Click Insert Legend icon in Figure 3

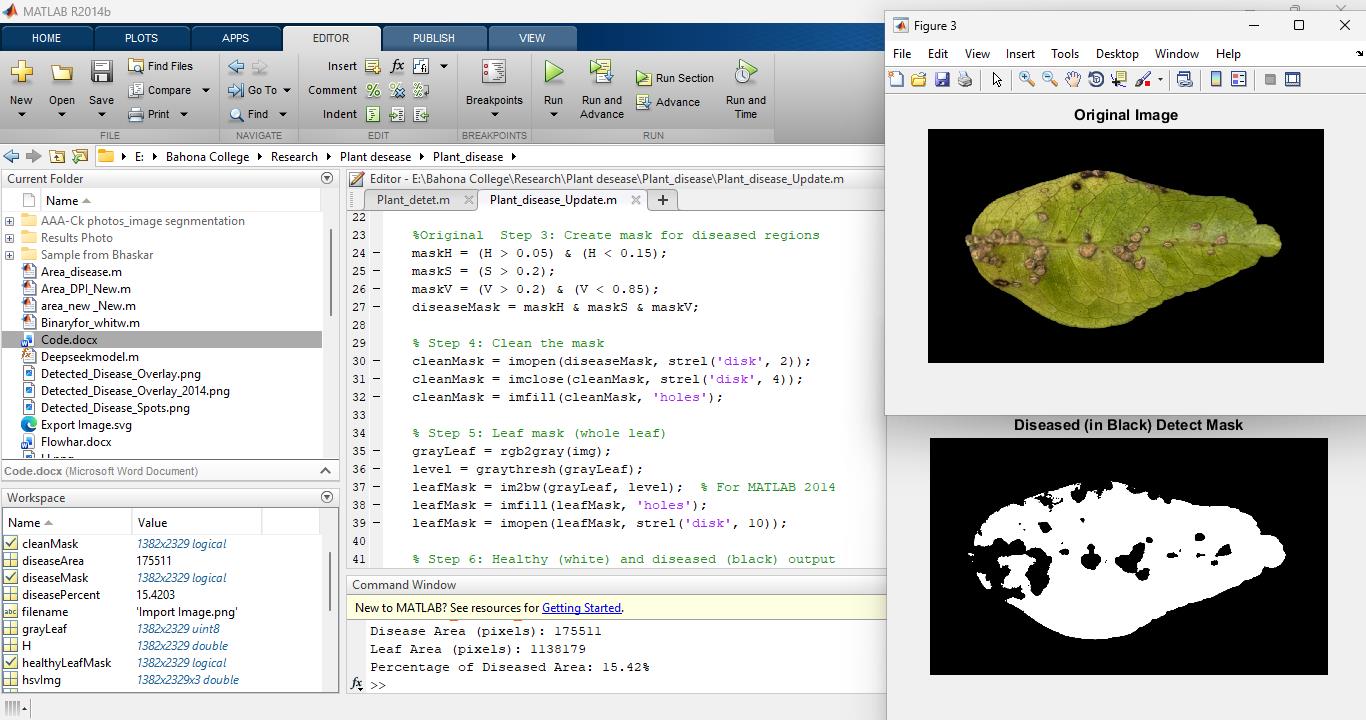(x=1239, y=79)
